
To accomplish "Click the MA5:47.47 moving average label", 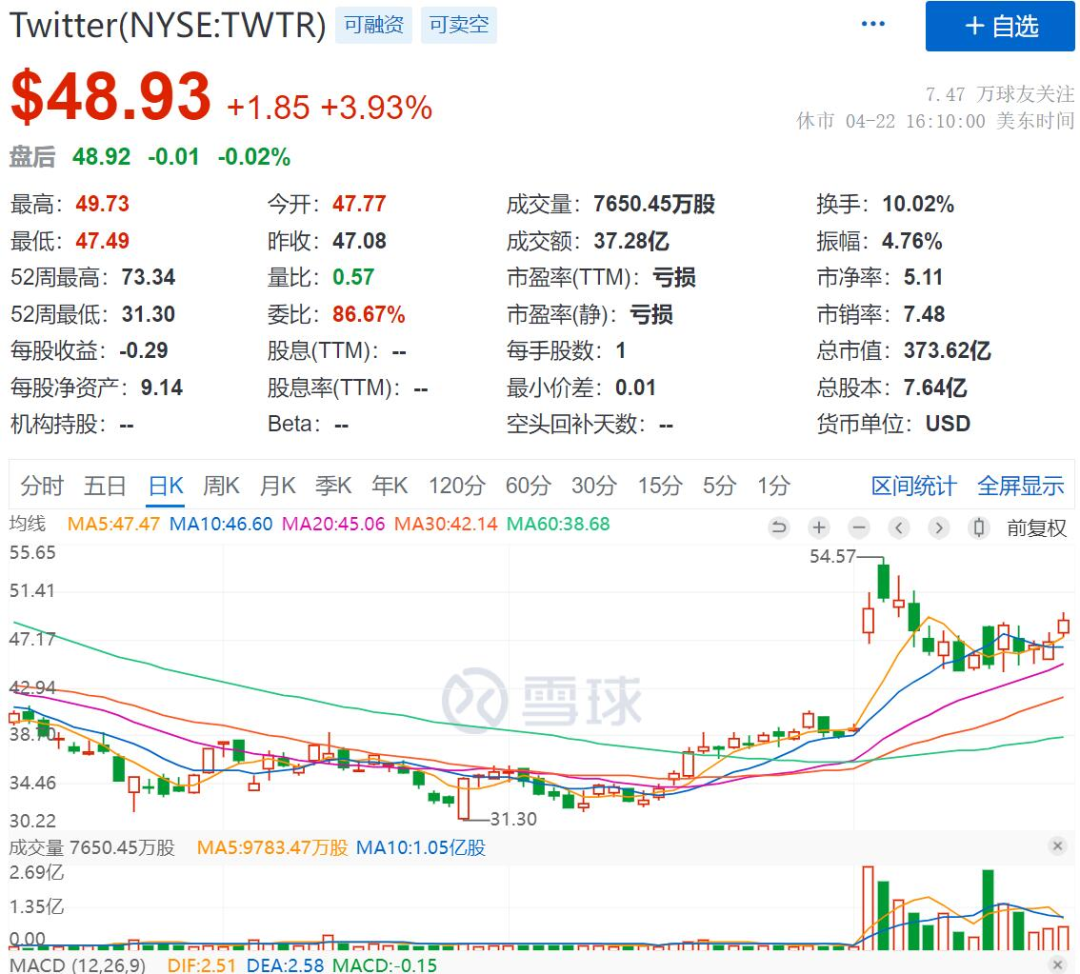I will [x=114, y=524].
